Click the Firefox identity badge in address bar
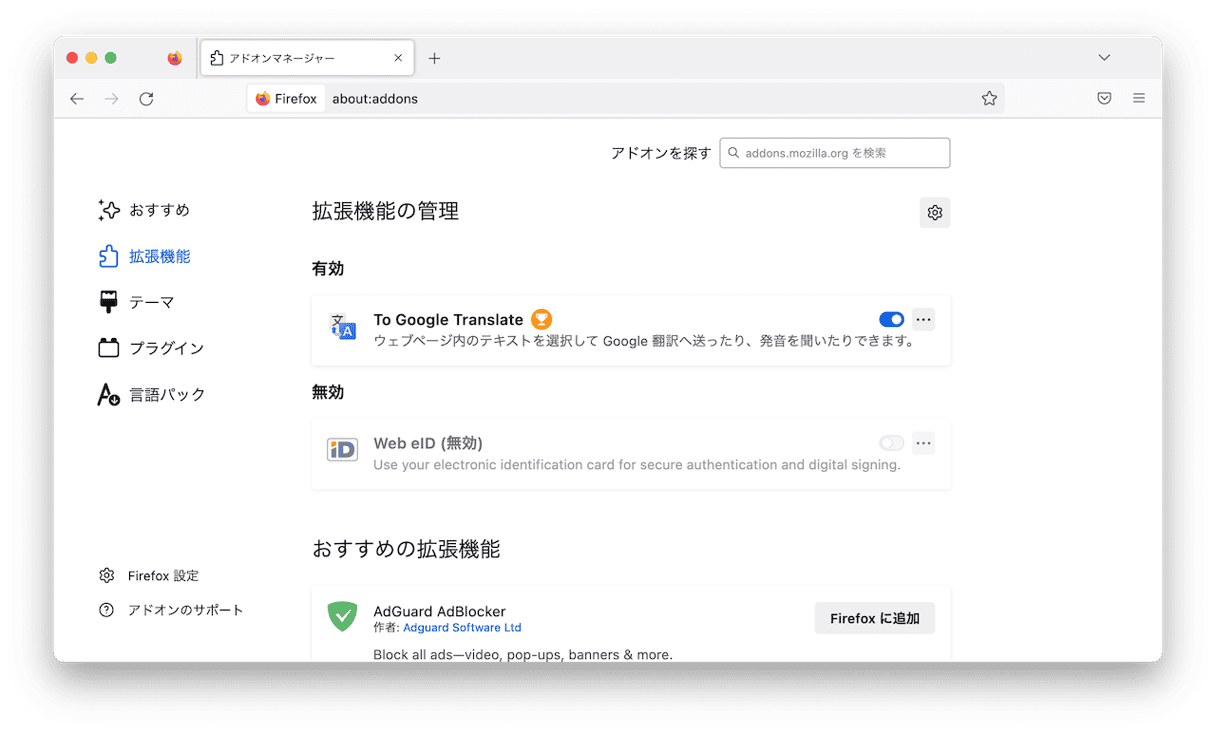The width and height of the screenshot is (1216, 733). point(286,98)
